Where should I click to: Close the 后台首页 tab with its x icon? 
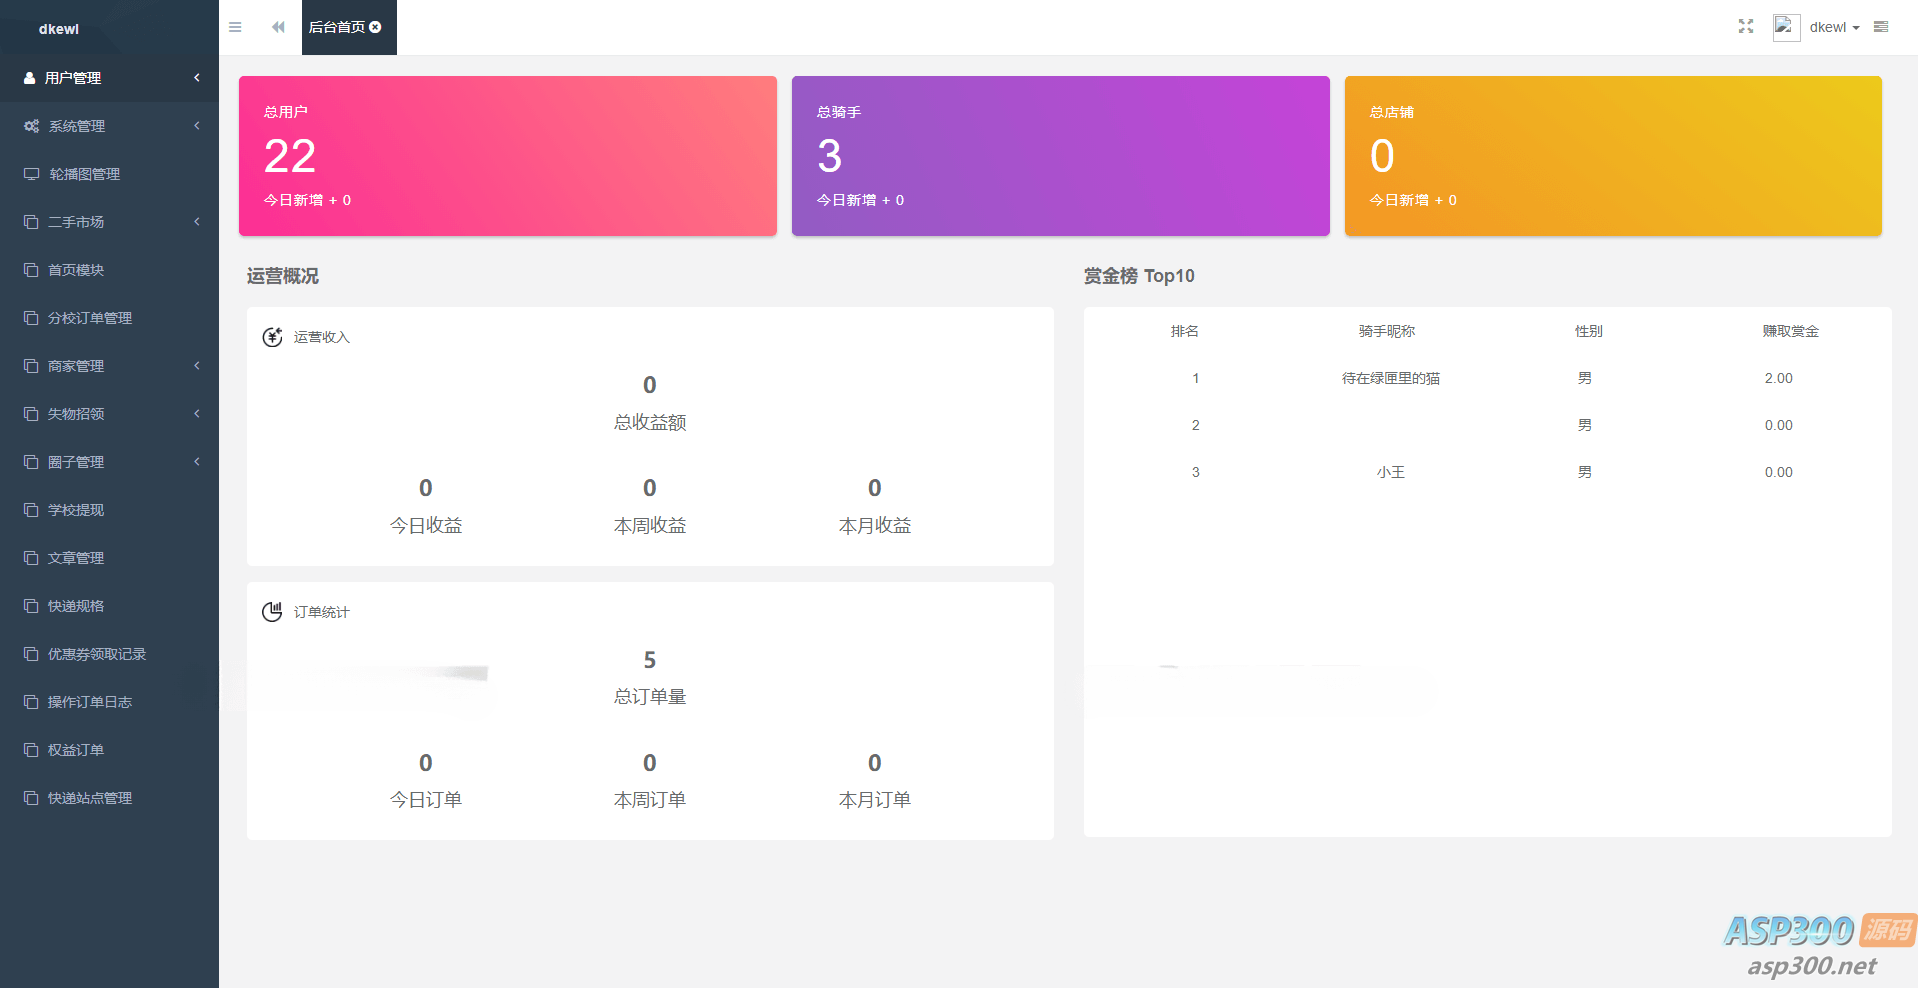click(376, 27)
